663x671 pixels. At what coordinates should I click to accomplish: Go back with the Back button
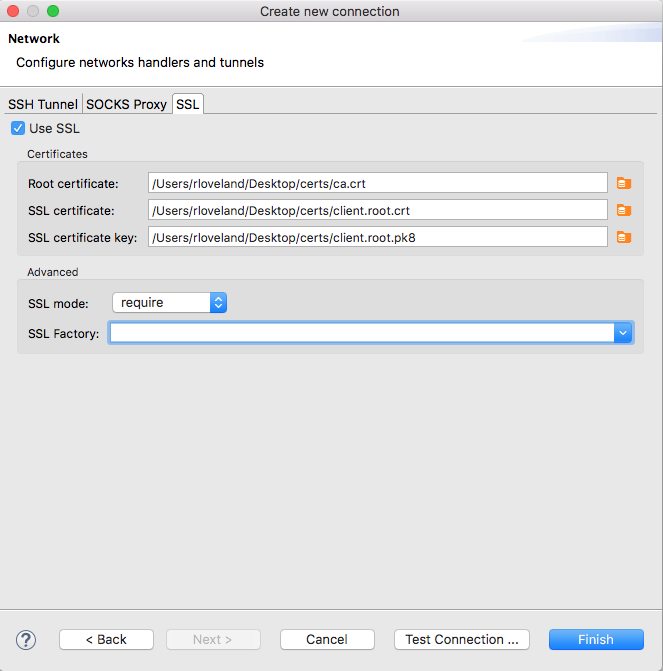coord(106,640)
